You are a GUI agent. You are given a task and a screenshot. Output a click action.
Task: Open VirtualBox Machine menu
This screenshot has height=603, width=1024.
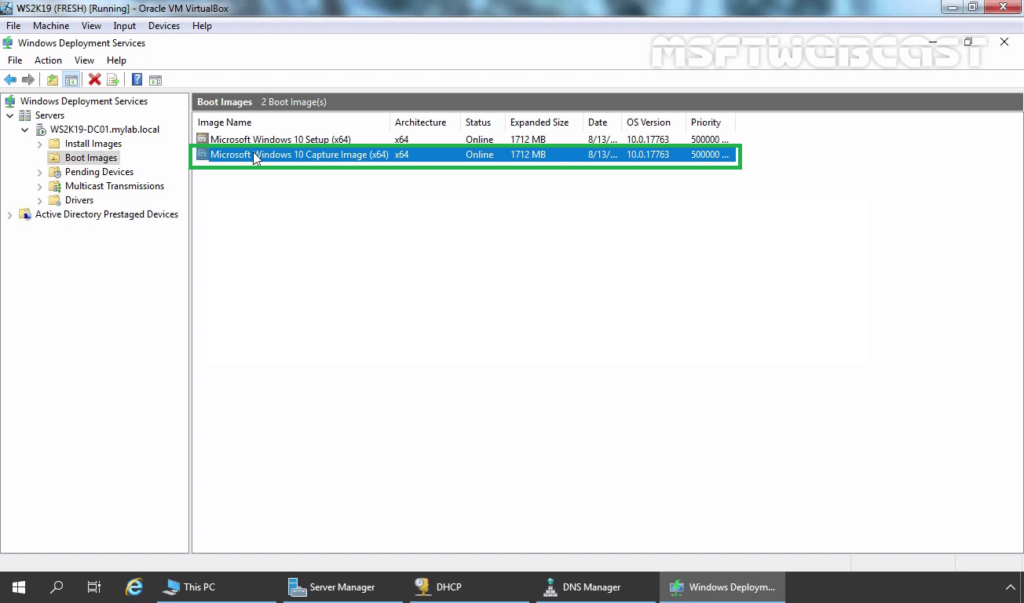pos(51,25)
